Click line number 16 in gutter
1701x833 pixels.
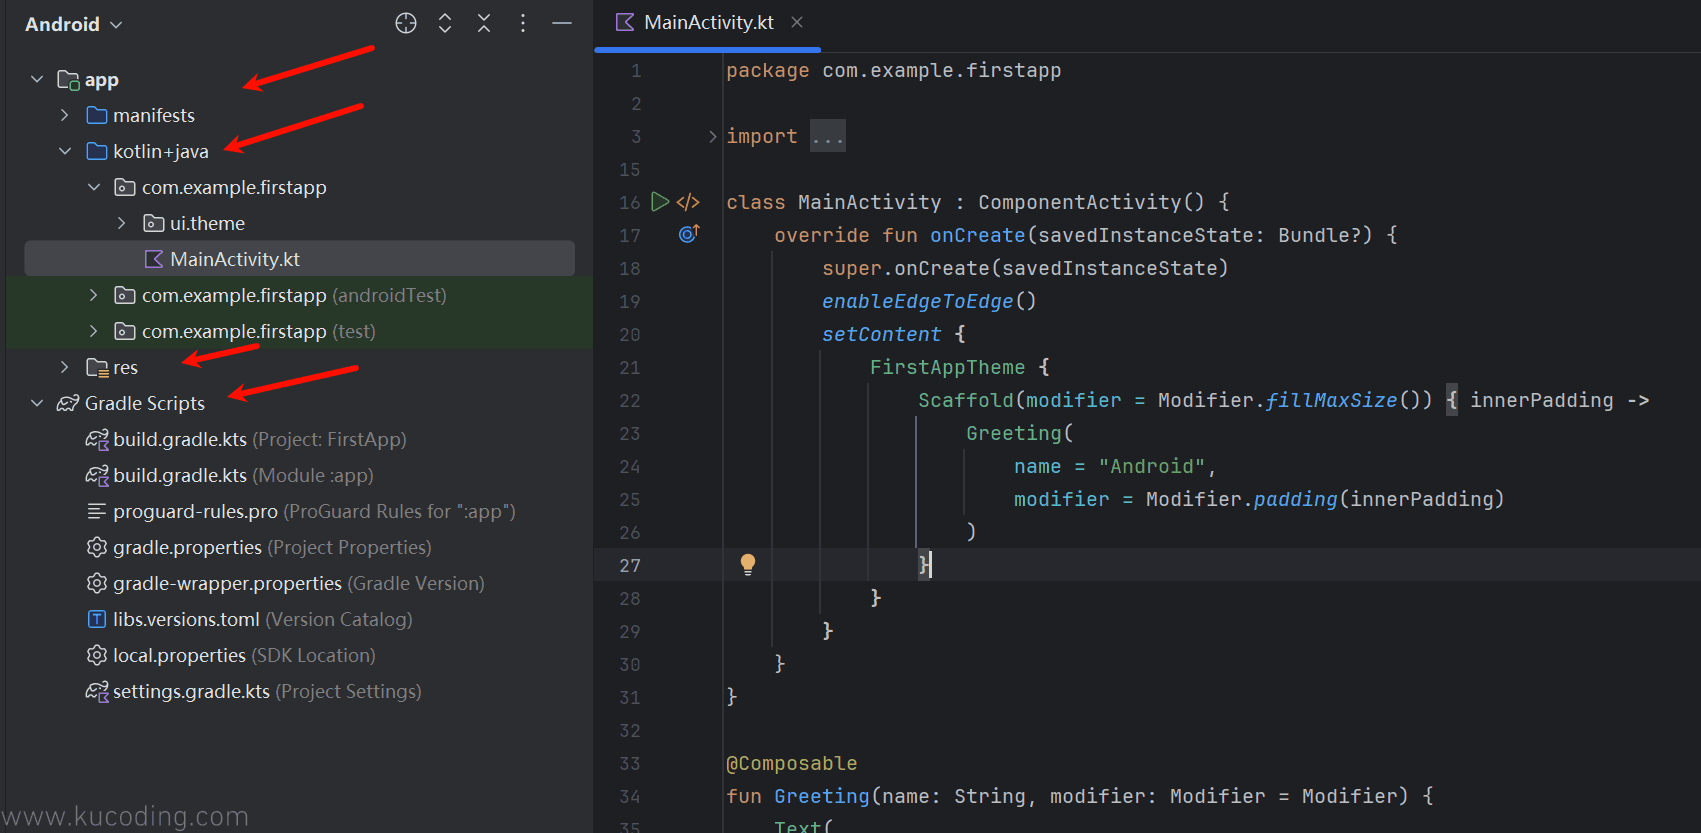coord(629,203)
